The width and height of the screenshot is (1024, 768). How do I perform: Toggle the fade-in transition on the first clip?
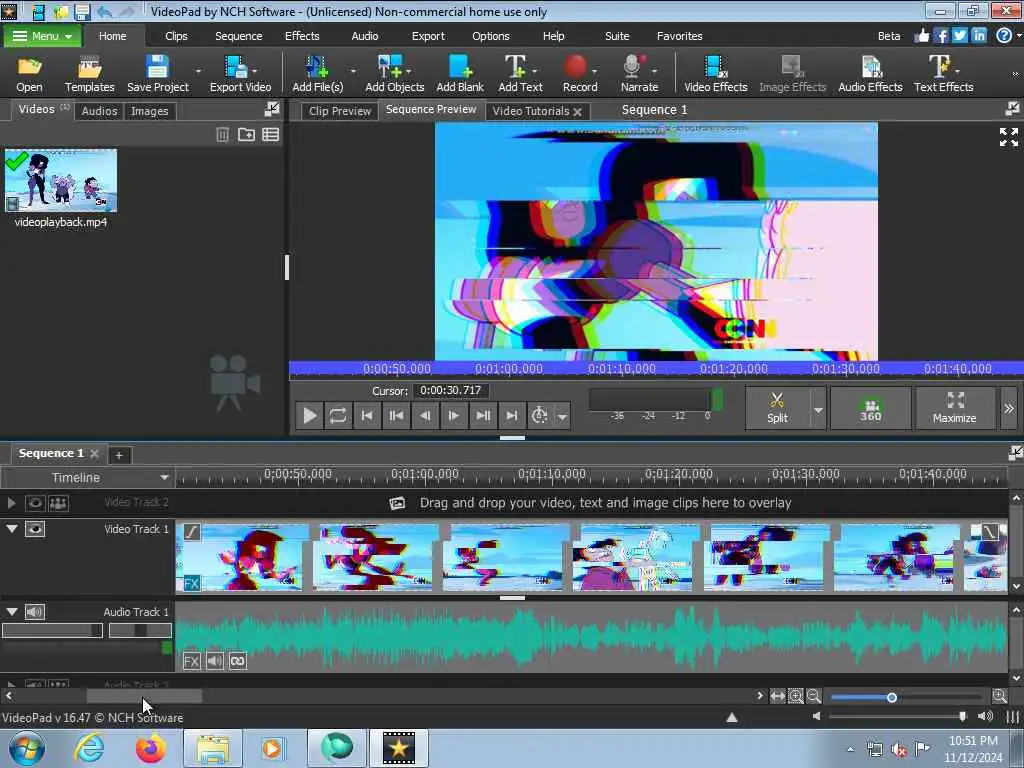191,532
